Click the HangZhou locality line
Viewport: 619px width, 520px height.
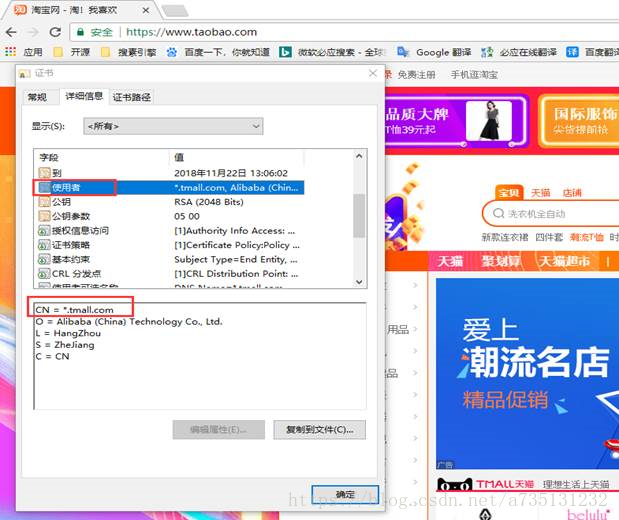click(x=68, y=333)
